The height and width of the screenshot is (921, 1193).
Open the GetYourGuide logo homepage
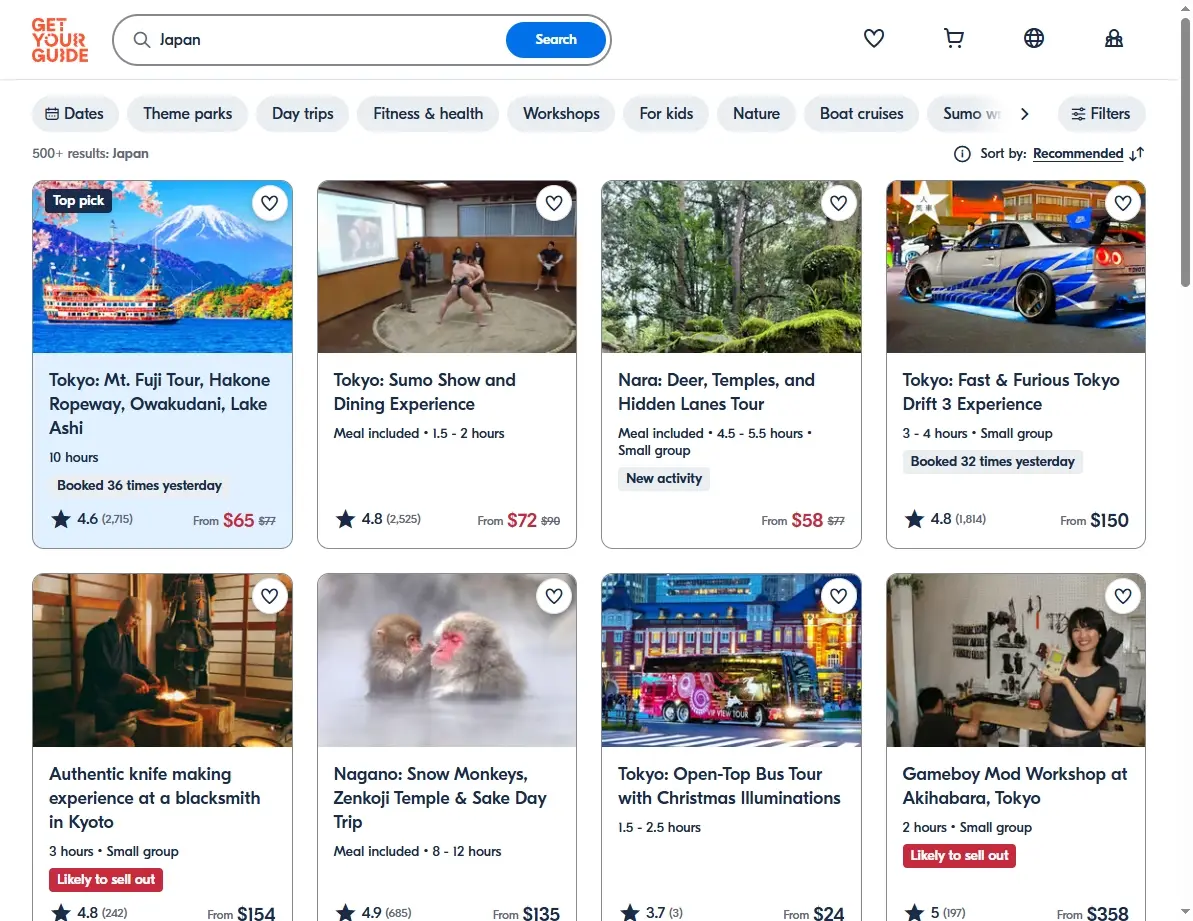click(x=60, y=40)
